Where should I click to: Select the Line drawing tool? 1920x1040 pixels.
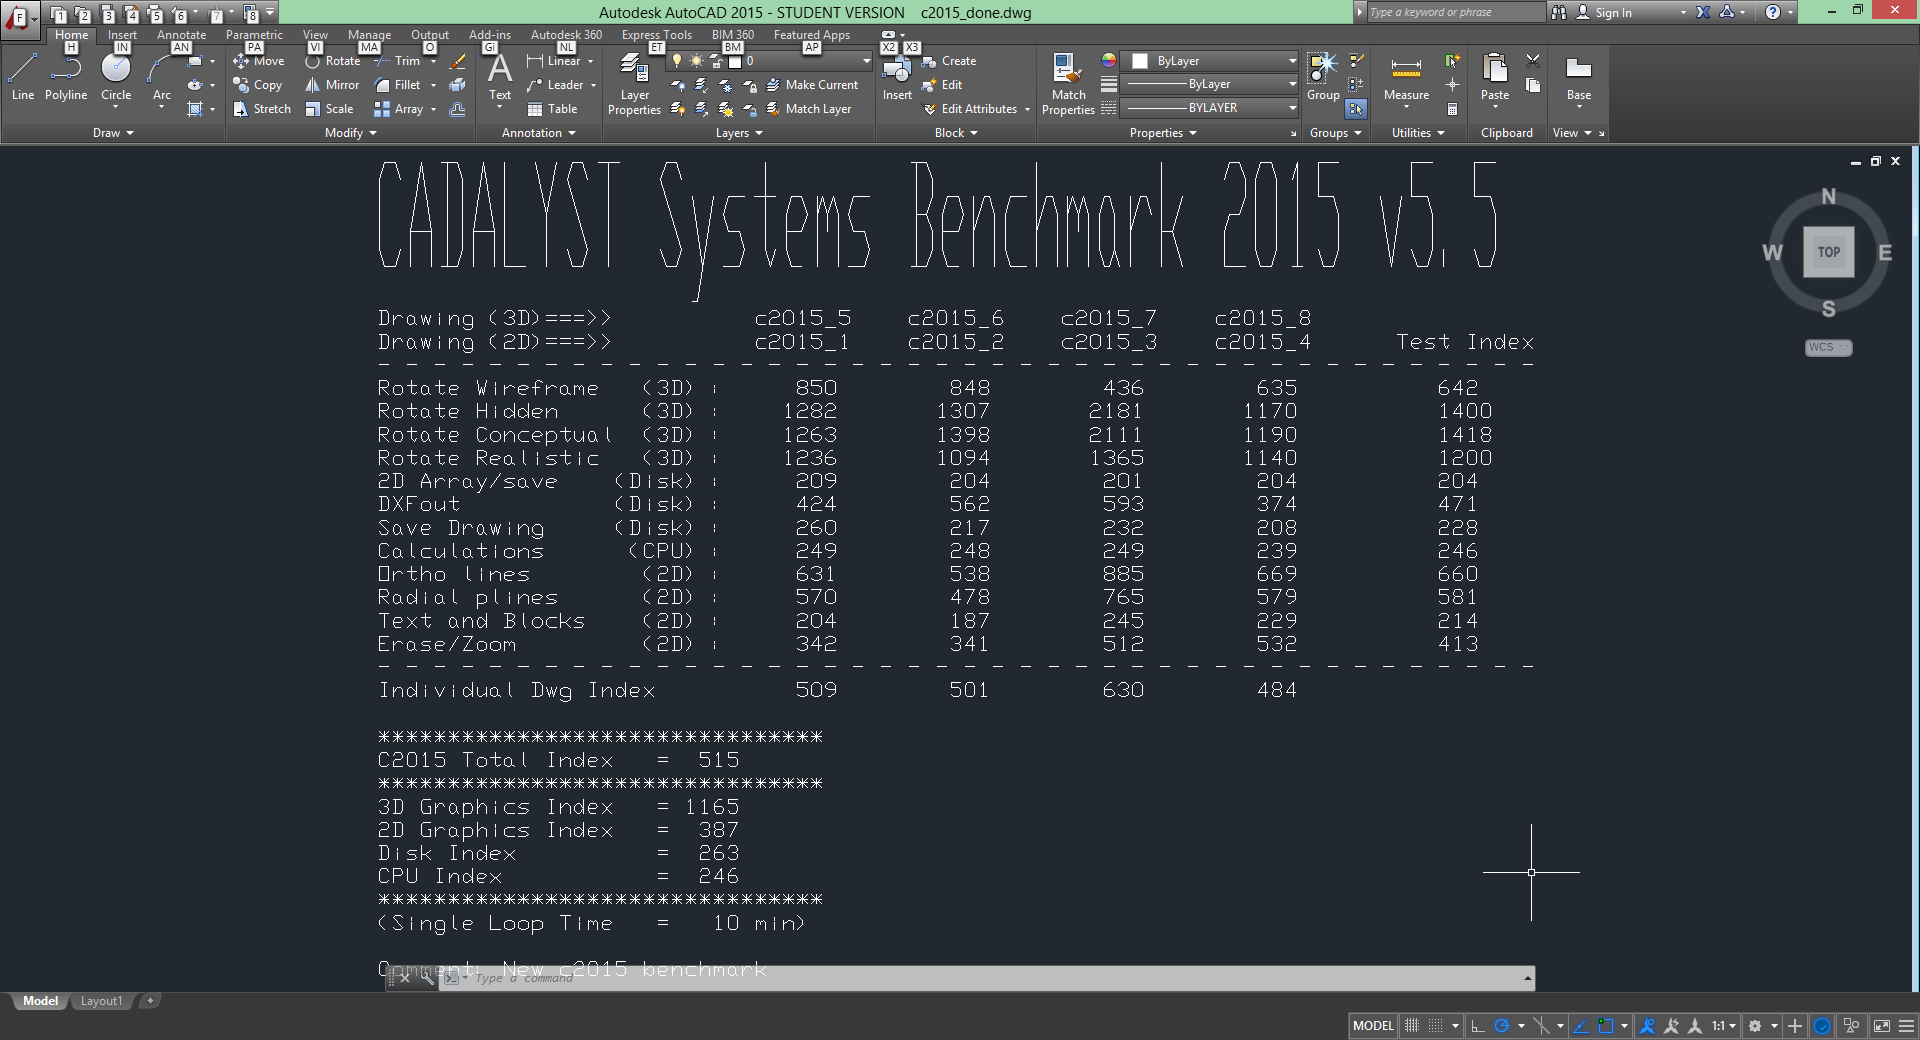(x=23, y=78)
